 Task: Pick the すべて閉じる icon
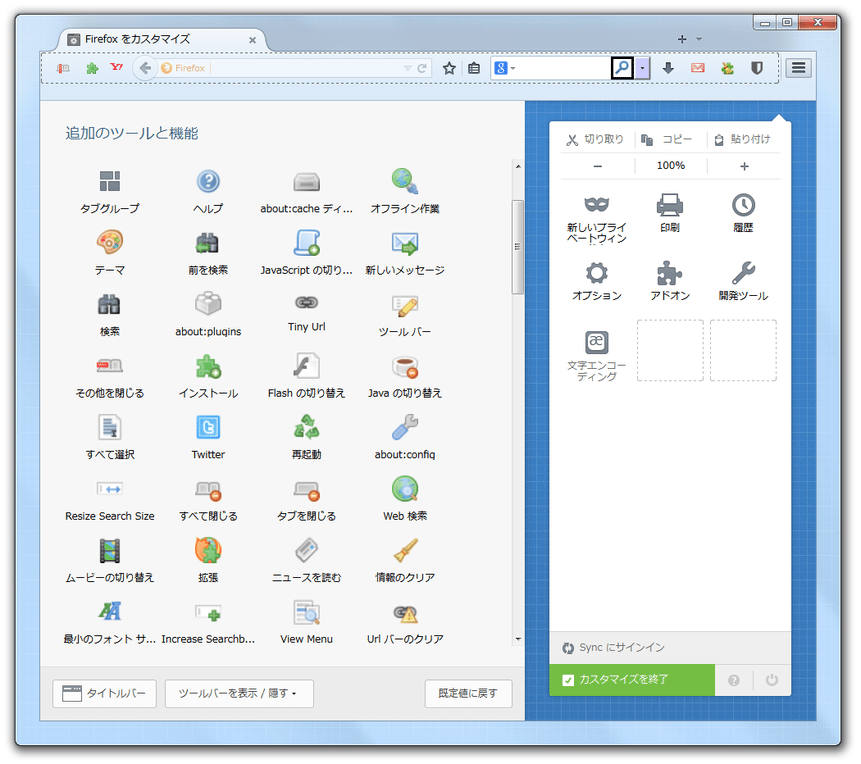coord(208,491)
